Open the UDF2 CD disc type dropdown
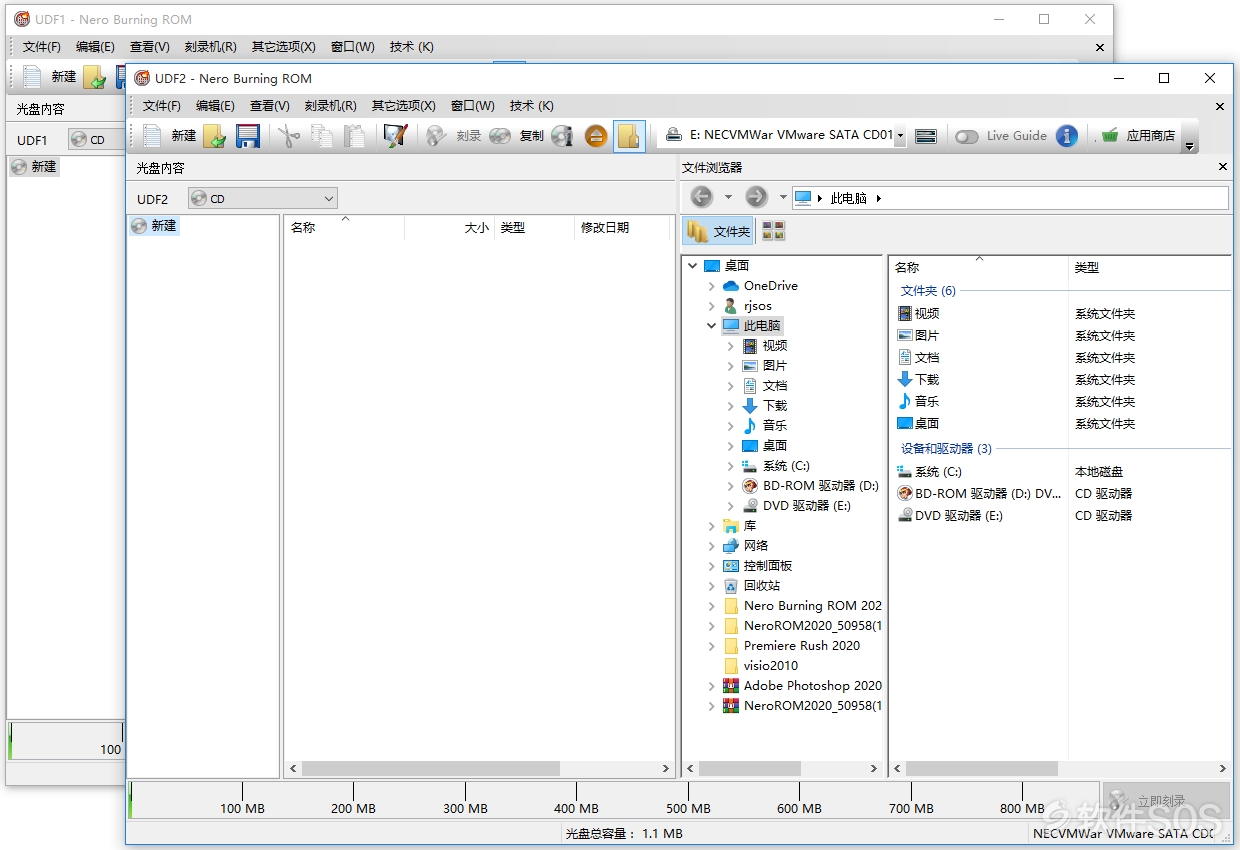 click(263, 198)
